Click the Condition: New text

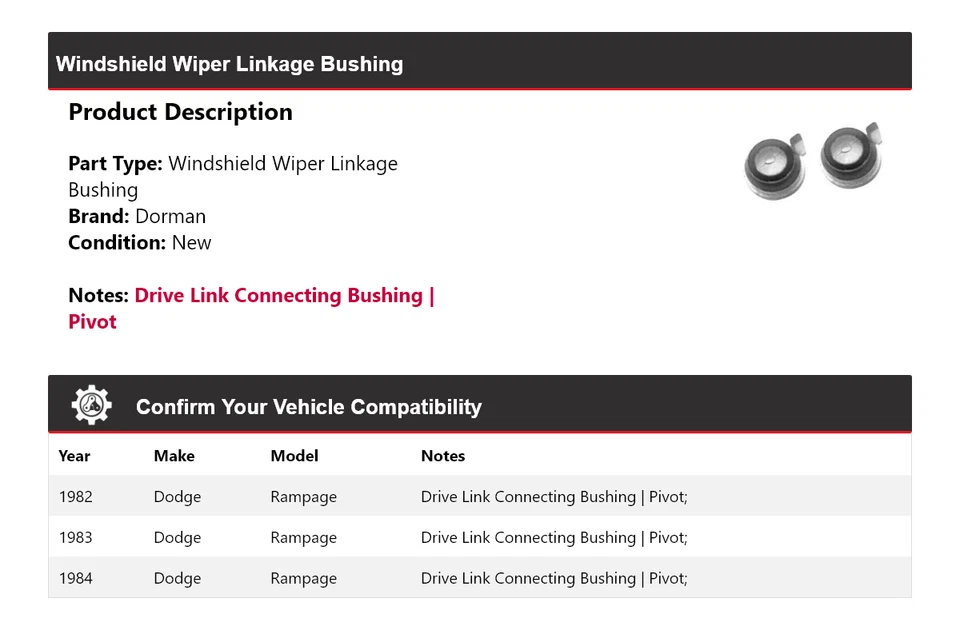point(140,242)
